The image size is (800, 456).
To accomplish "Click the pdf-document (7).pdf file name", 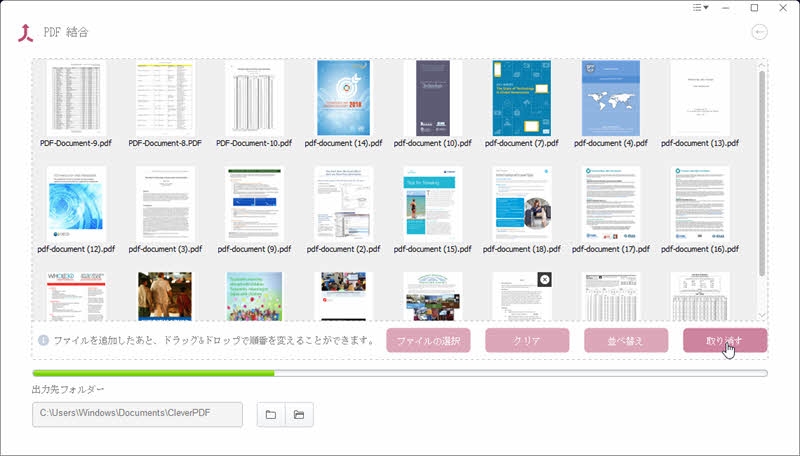I will [521, 143].
